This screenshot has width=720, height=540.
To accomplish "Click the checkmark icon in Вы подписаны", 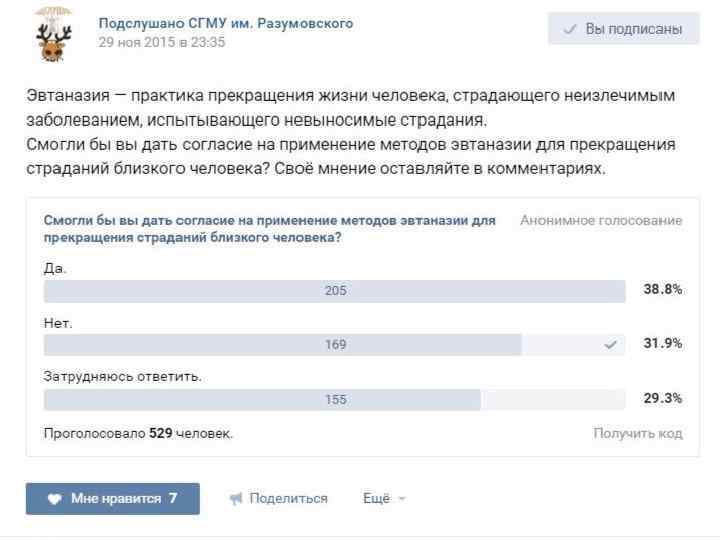I will coord(570,29).
